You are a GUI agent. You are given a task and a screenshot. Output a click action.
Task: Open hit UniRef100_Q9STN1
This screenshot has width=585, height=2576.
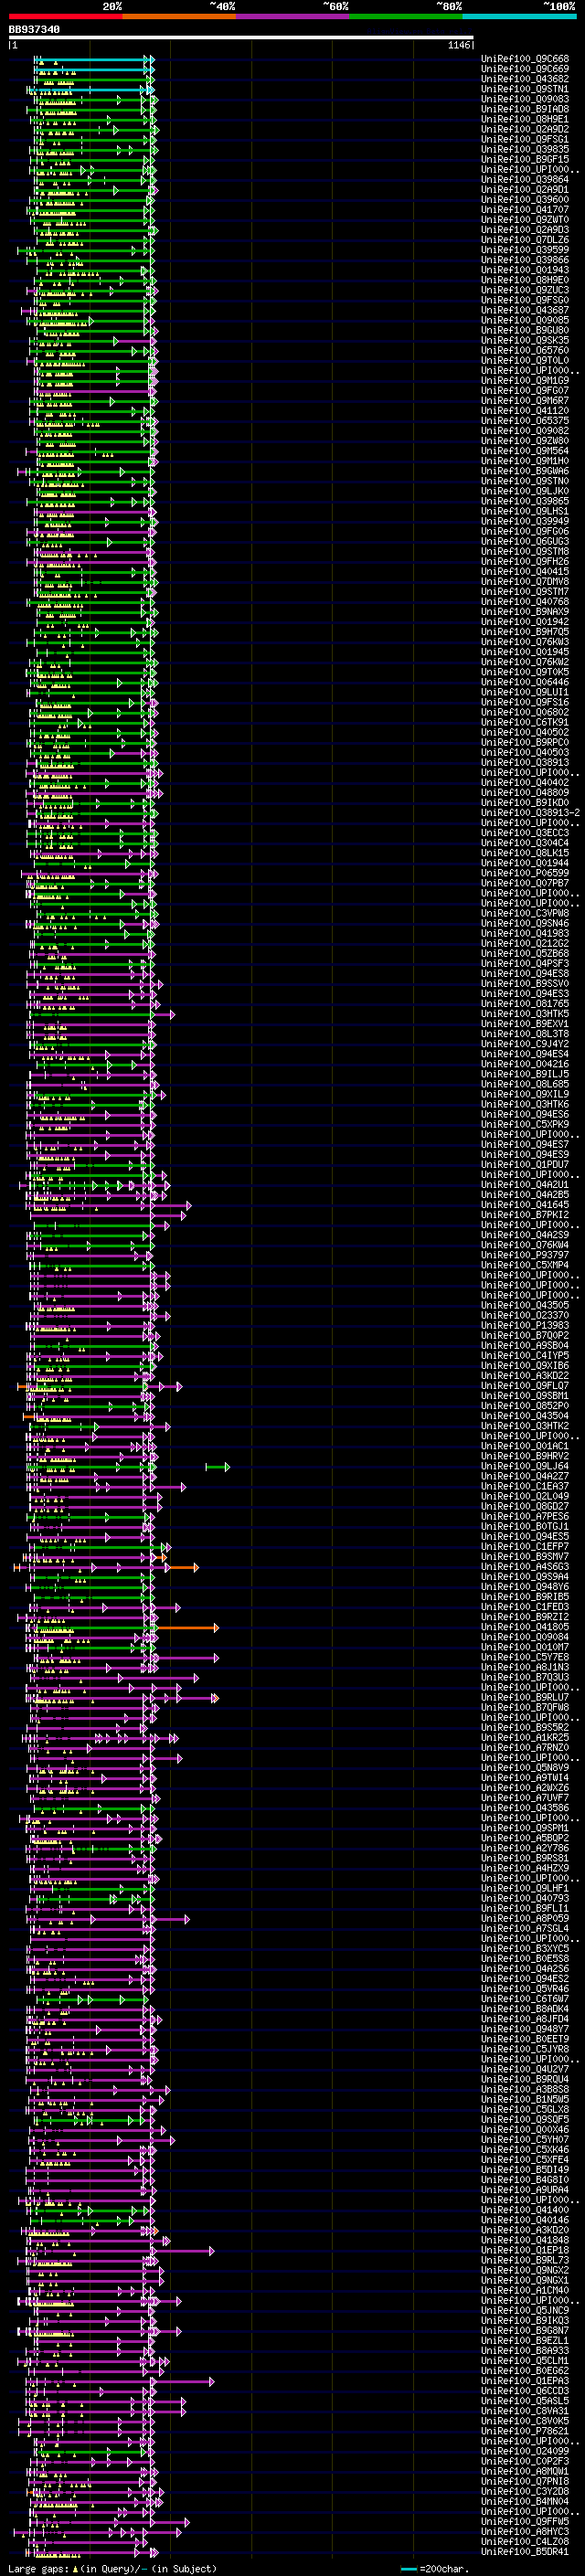pos(525,89)
